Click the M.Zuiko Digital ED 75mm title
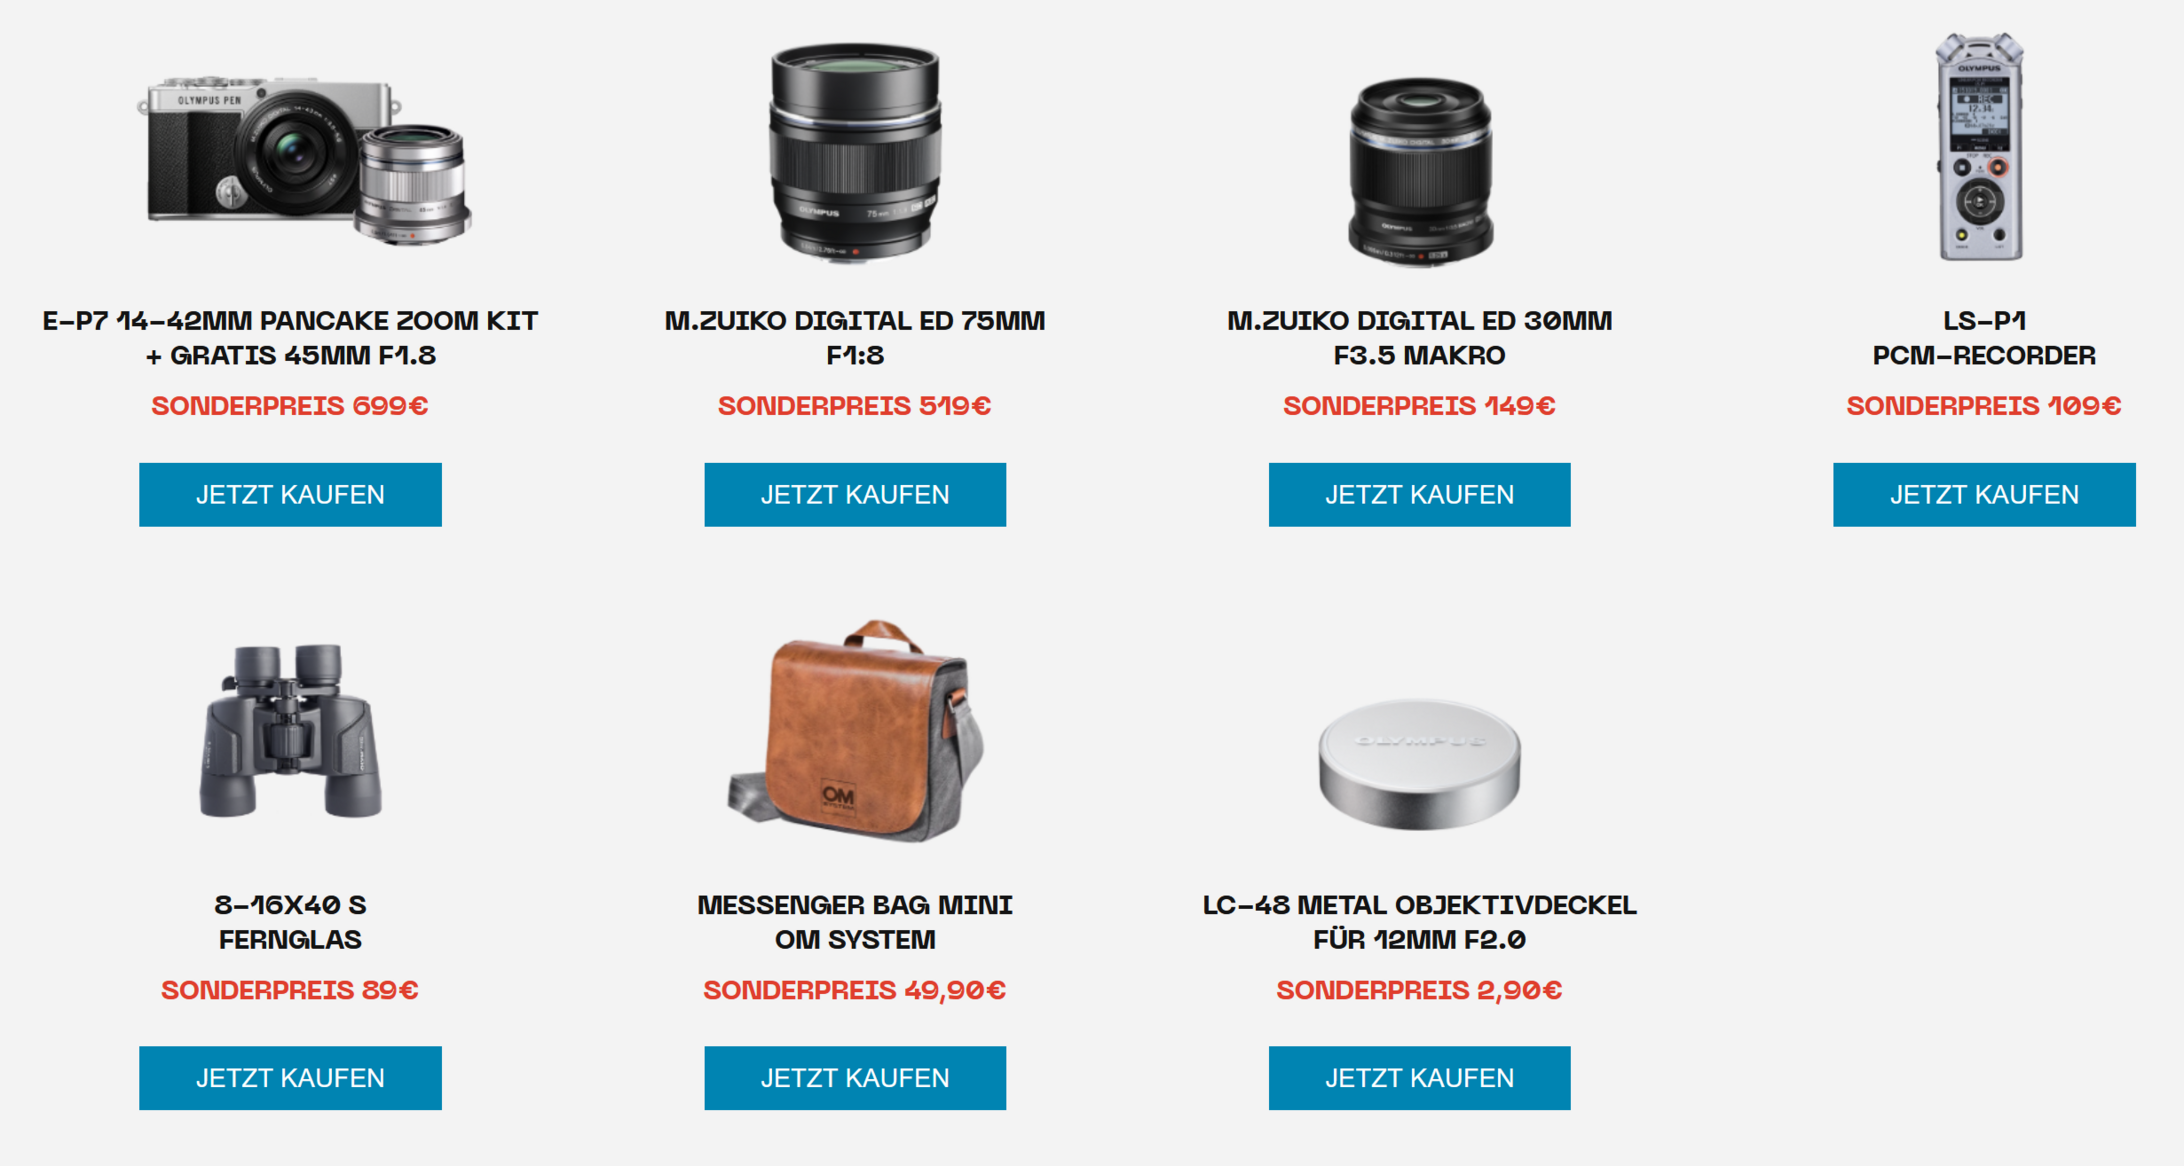 point(855,338)
